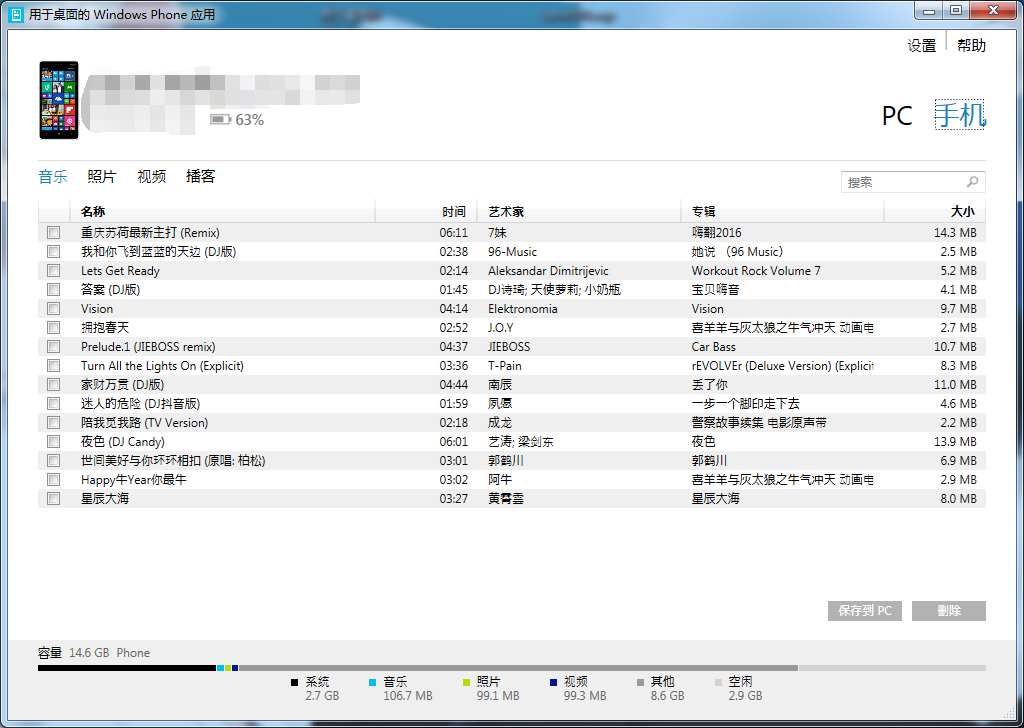
Task: Switch to the 照片 tab
Action: [x=101, y=177]
